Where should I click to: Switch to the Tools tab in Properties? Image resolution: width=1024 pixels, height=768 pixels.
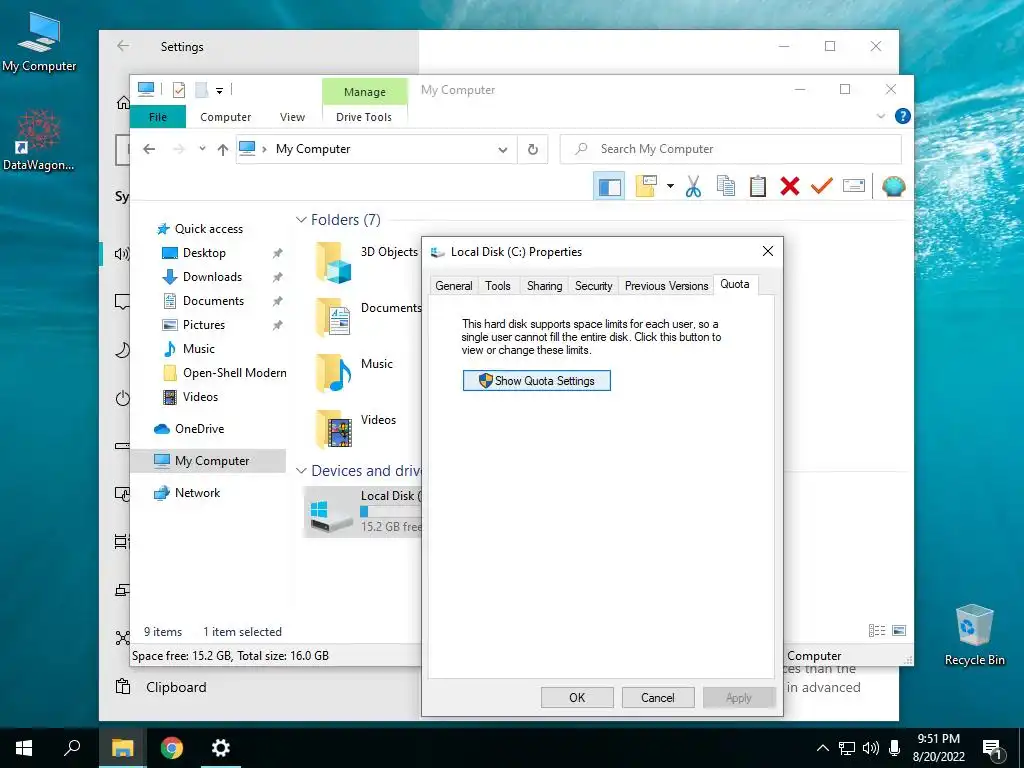(498, 286)
